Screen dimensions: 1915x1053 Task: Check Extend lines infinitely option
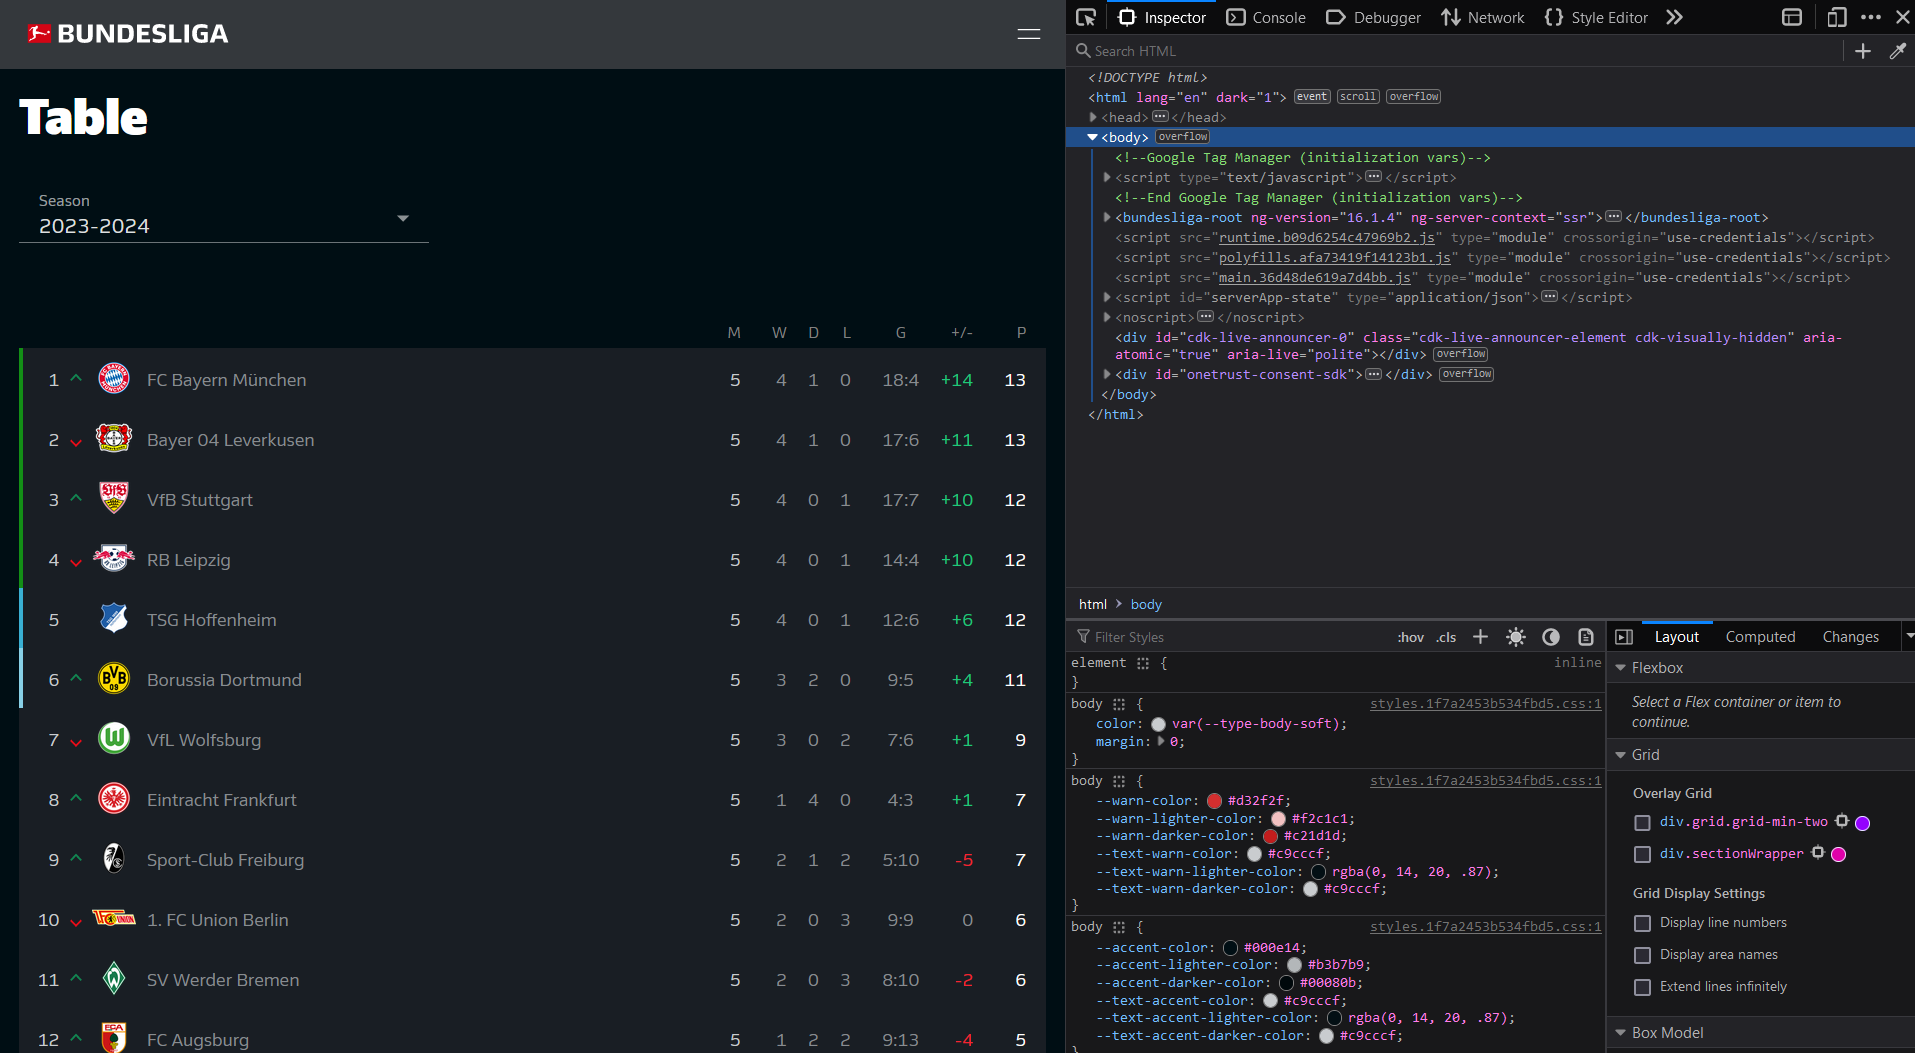point(1642,987)
